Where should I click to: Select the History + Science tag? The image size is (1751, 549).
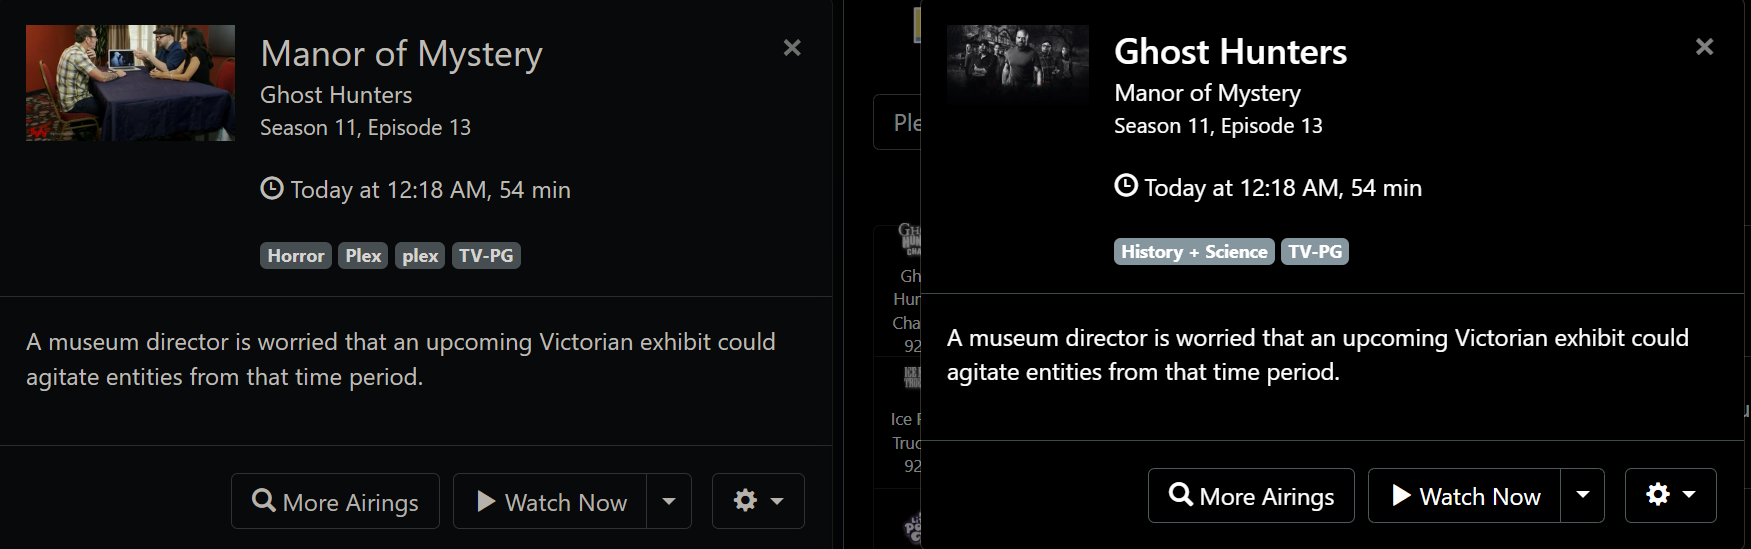pos(1194,252)
